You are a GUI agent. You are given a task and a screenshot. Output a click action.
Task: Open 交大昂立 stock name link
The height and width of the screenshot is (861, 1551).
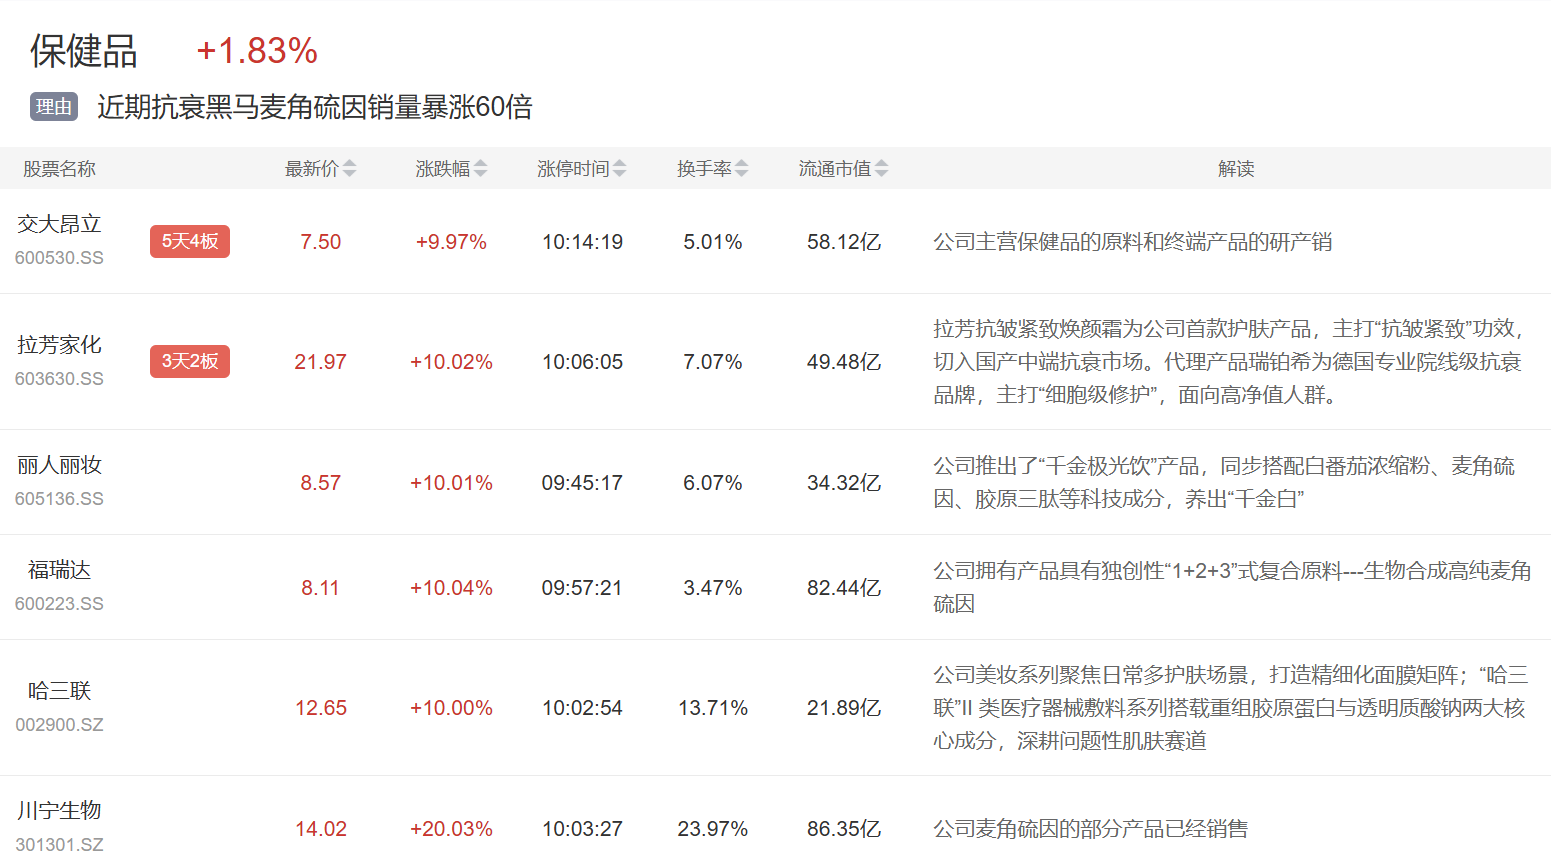pos(59,225)
